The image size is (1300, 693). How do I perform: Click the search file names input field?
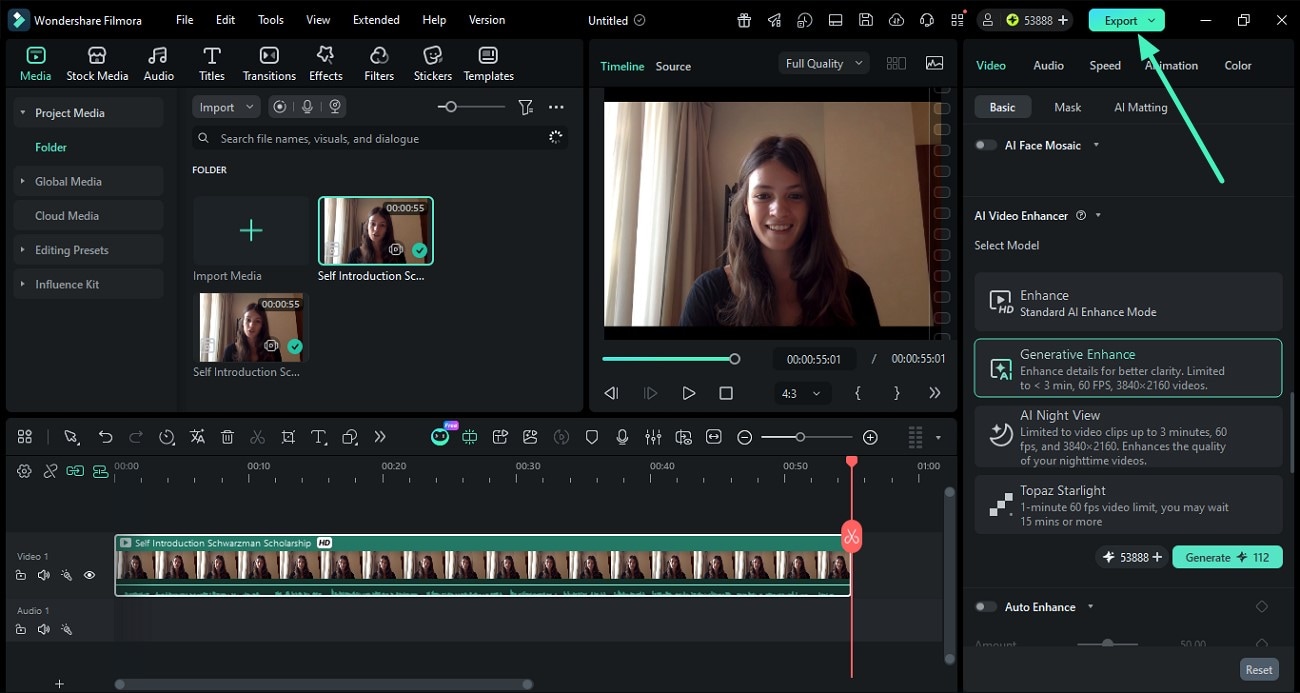(x=380, y=138)
